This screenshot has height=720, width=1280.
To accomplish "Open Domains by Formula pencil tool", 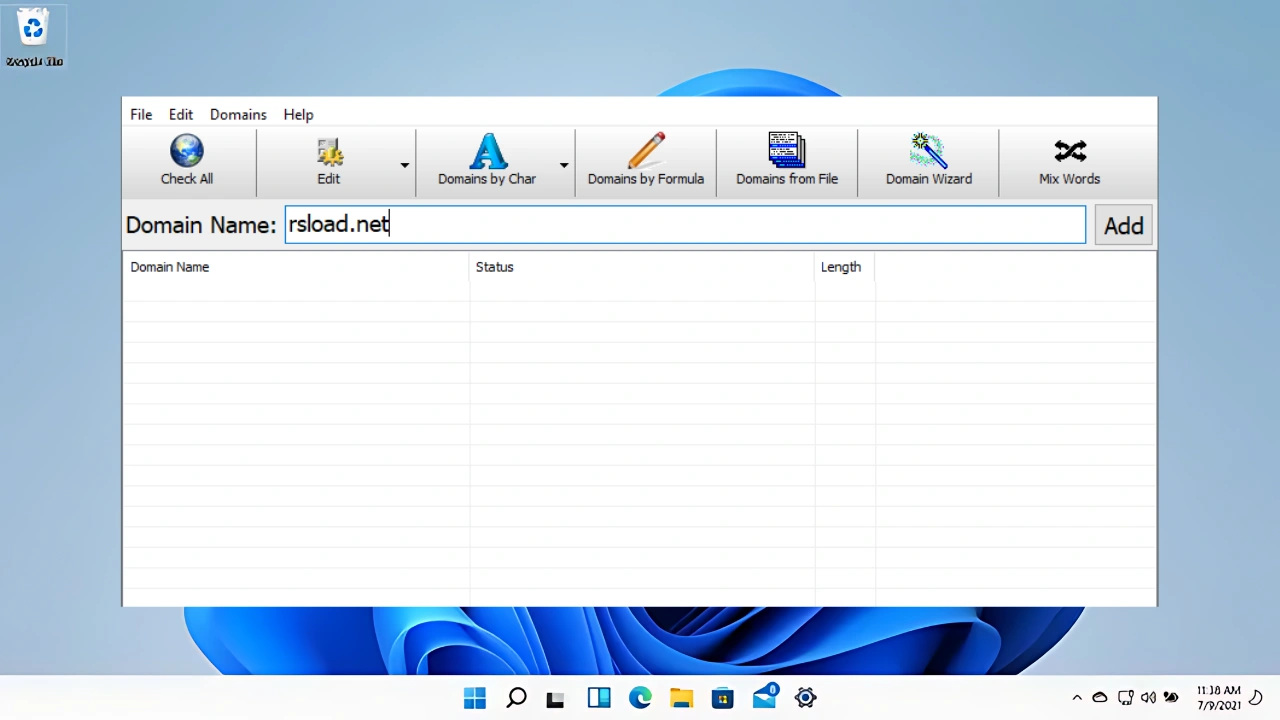I will 646,162.
